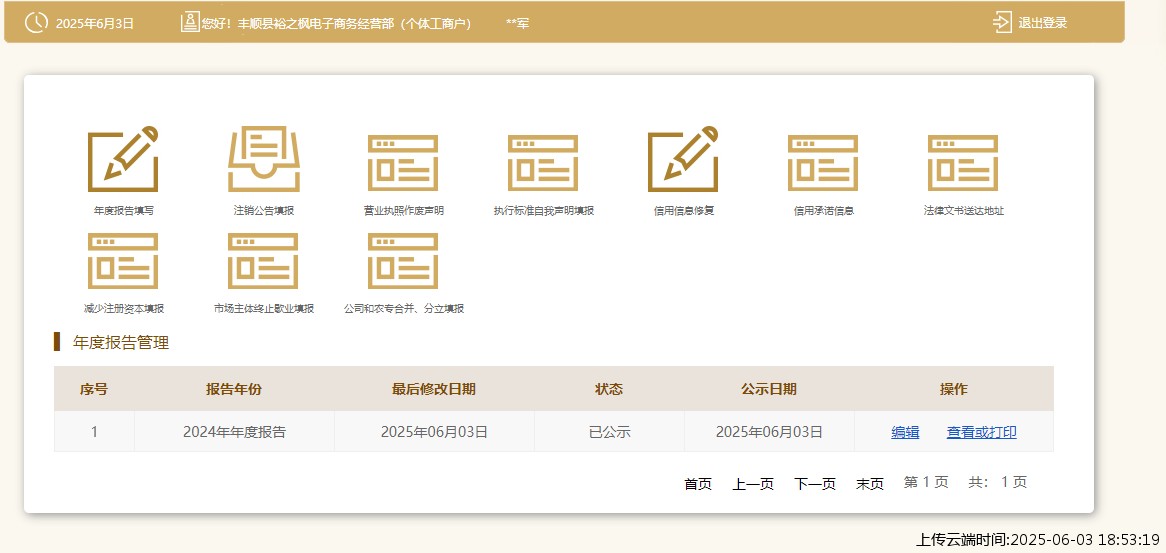
Task: Click the 报告年份 column header
Action: pos(234,389)
